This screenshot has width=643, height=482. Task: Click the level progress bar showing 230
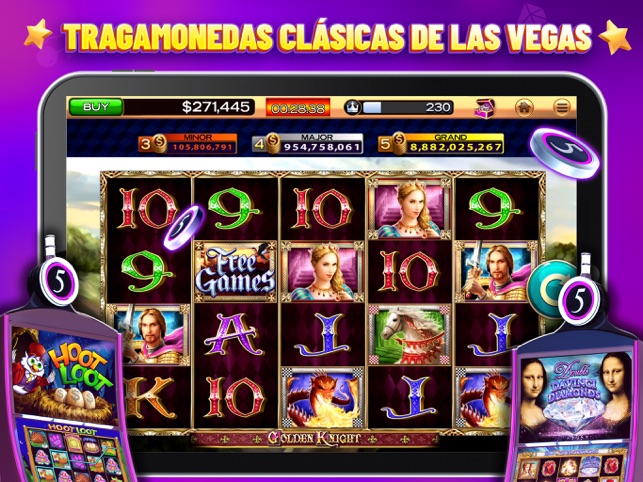coord(408,107)
